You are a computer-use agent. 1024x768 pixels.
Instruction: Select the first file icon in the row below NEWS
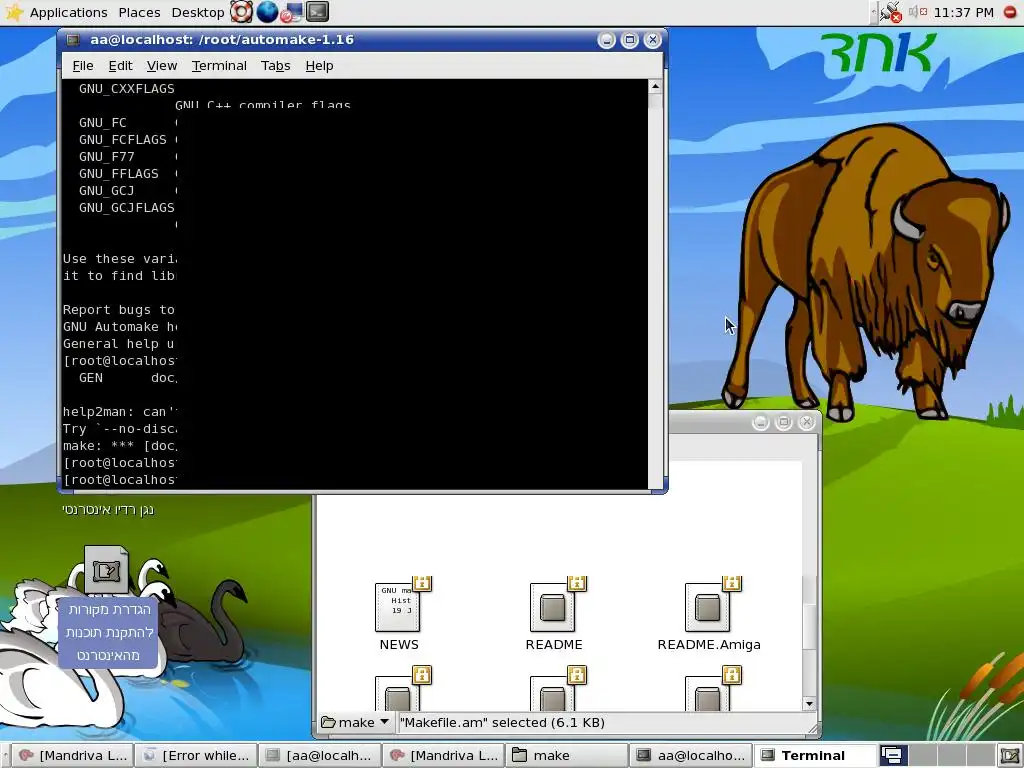398,694
